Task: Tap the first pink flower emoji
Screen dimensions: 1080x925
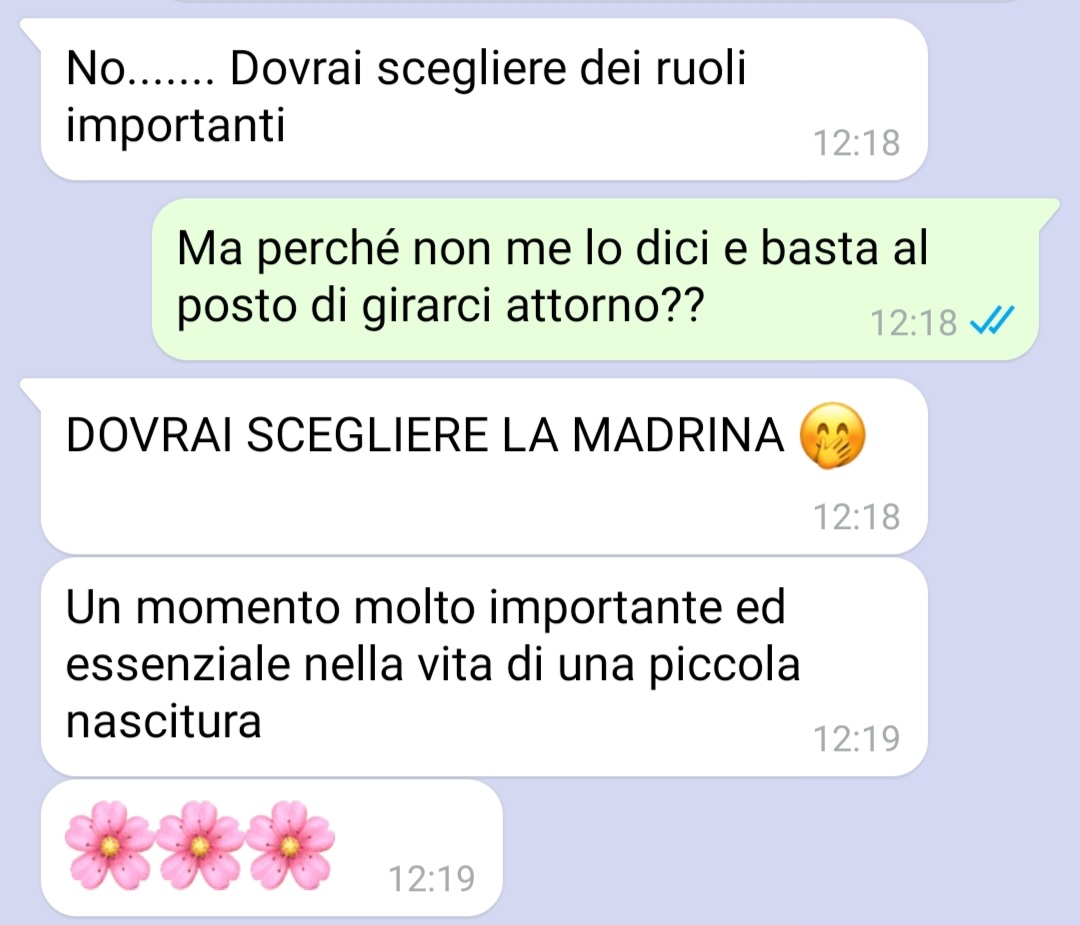Action: 110,844
